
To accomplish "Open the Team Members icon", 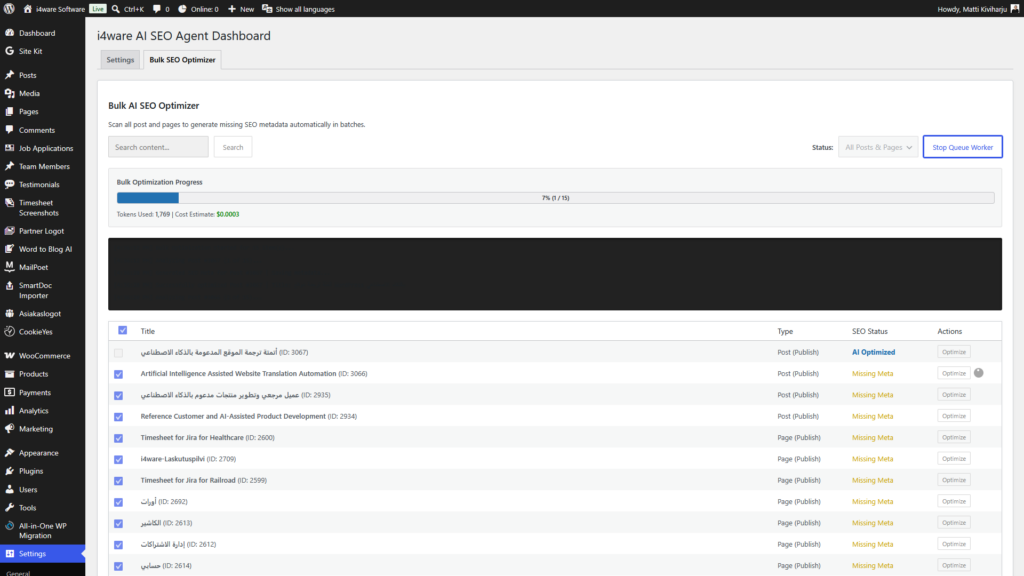I will 10,166.
